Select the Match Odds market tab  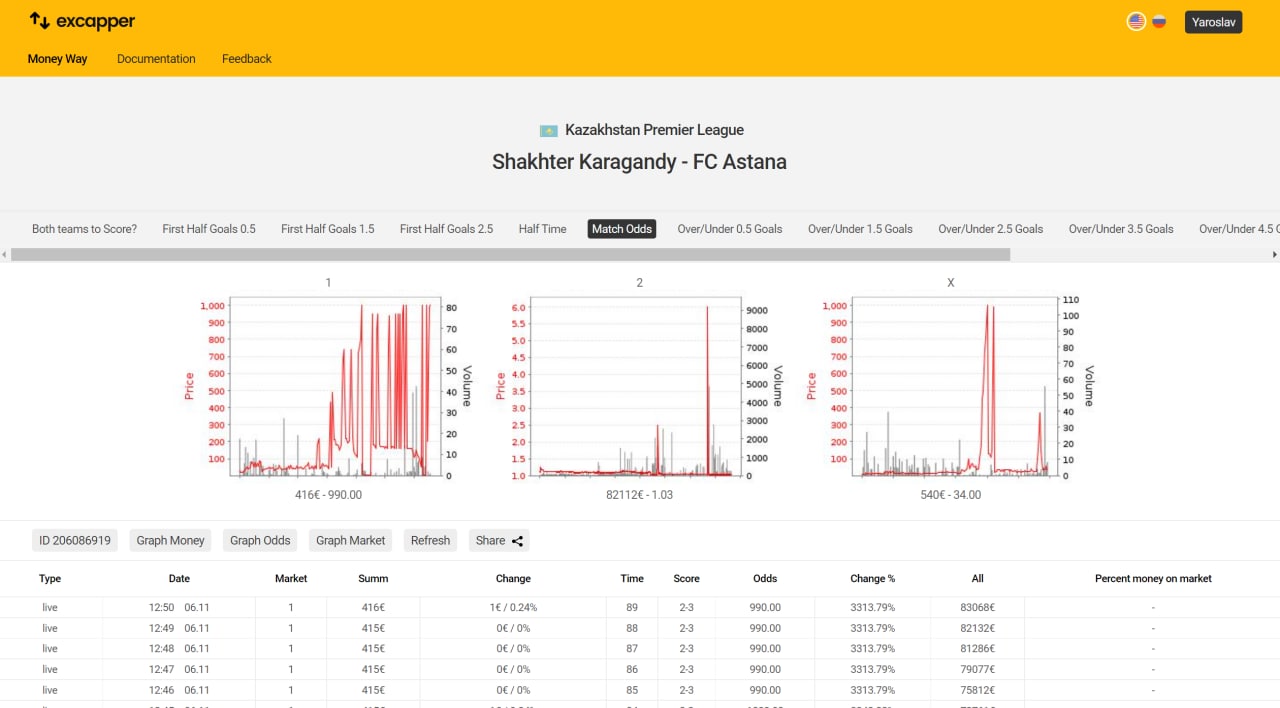[x=622, y=229]
